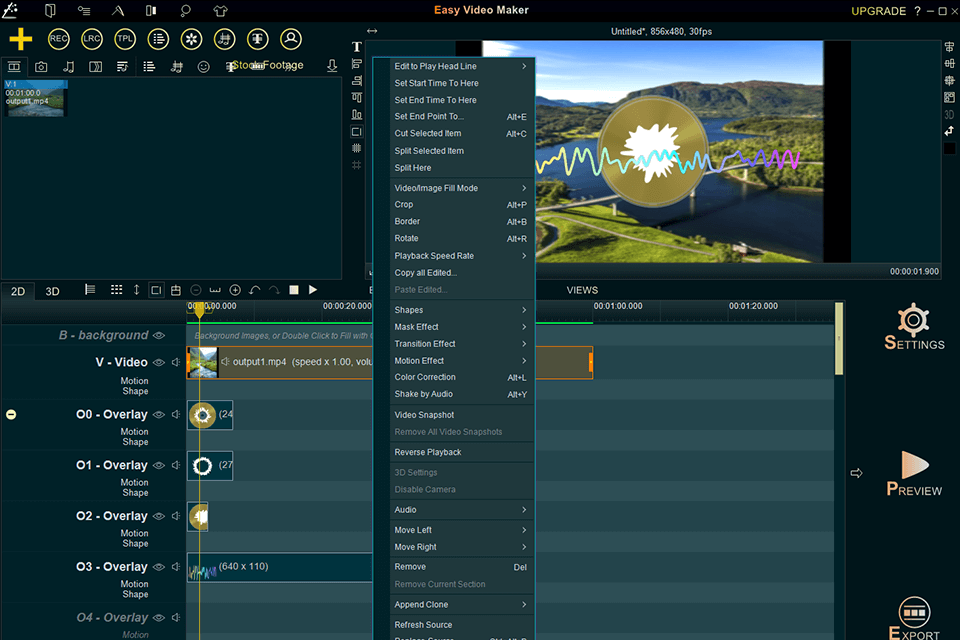Open the REC screen recorder tool
This screenshot has height=640, width=960.
(58, 39)
